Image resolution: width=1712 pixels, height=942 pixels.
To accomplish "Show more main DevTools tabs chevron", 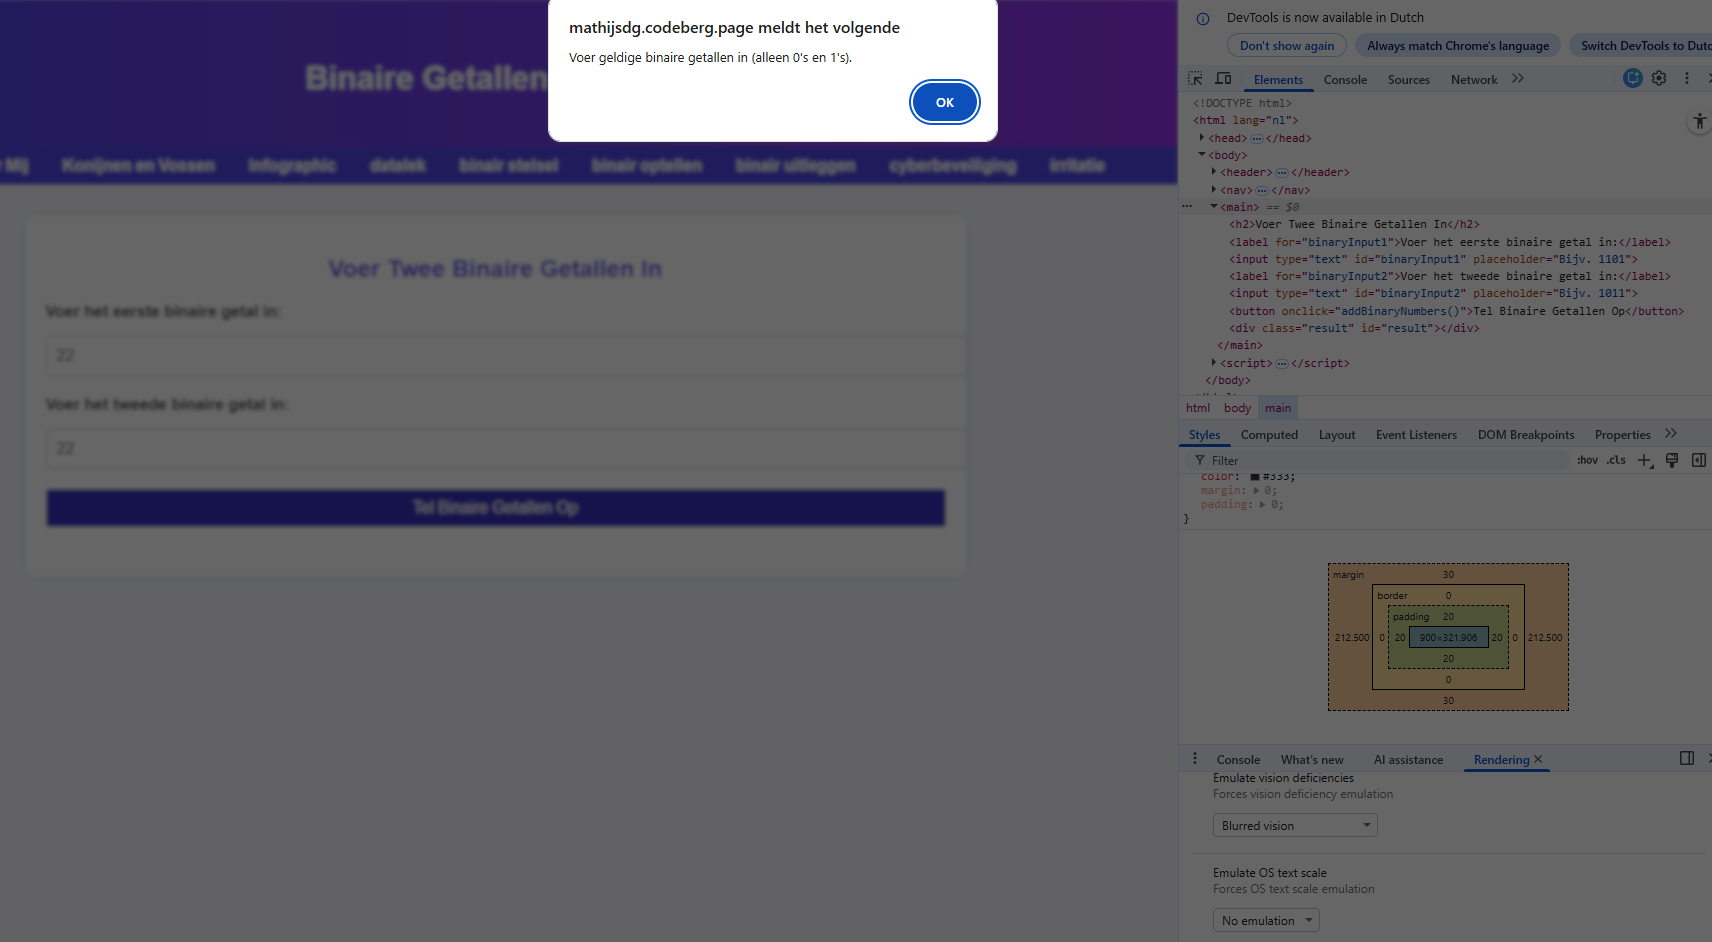I will 1518,78.
